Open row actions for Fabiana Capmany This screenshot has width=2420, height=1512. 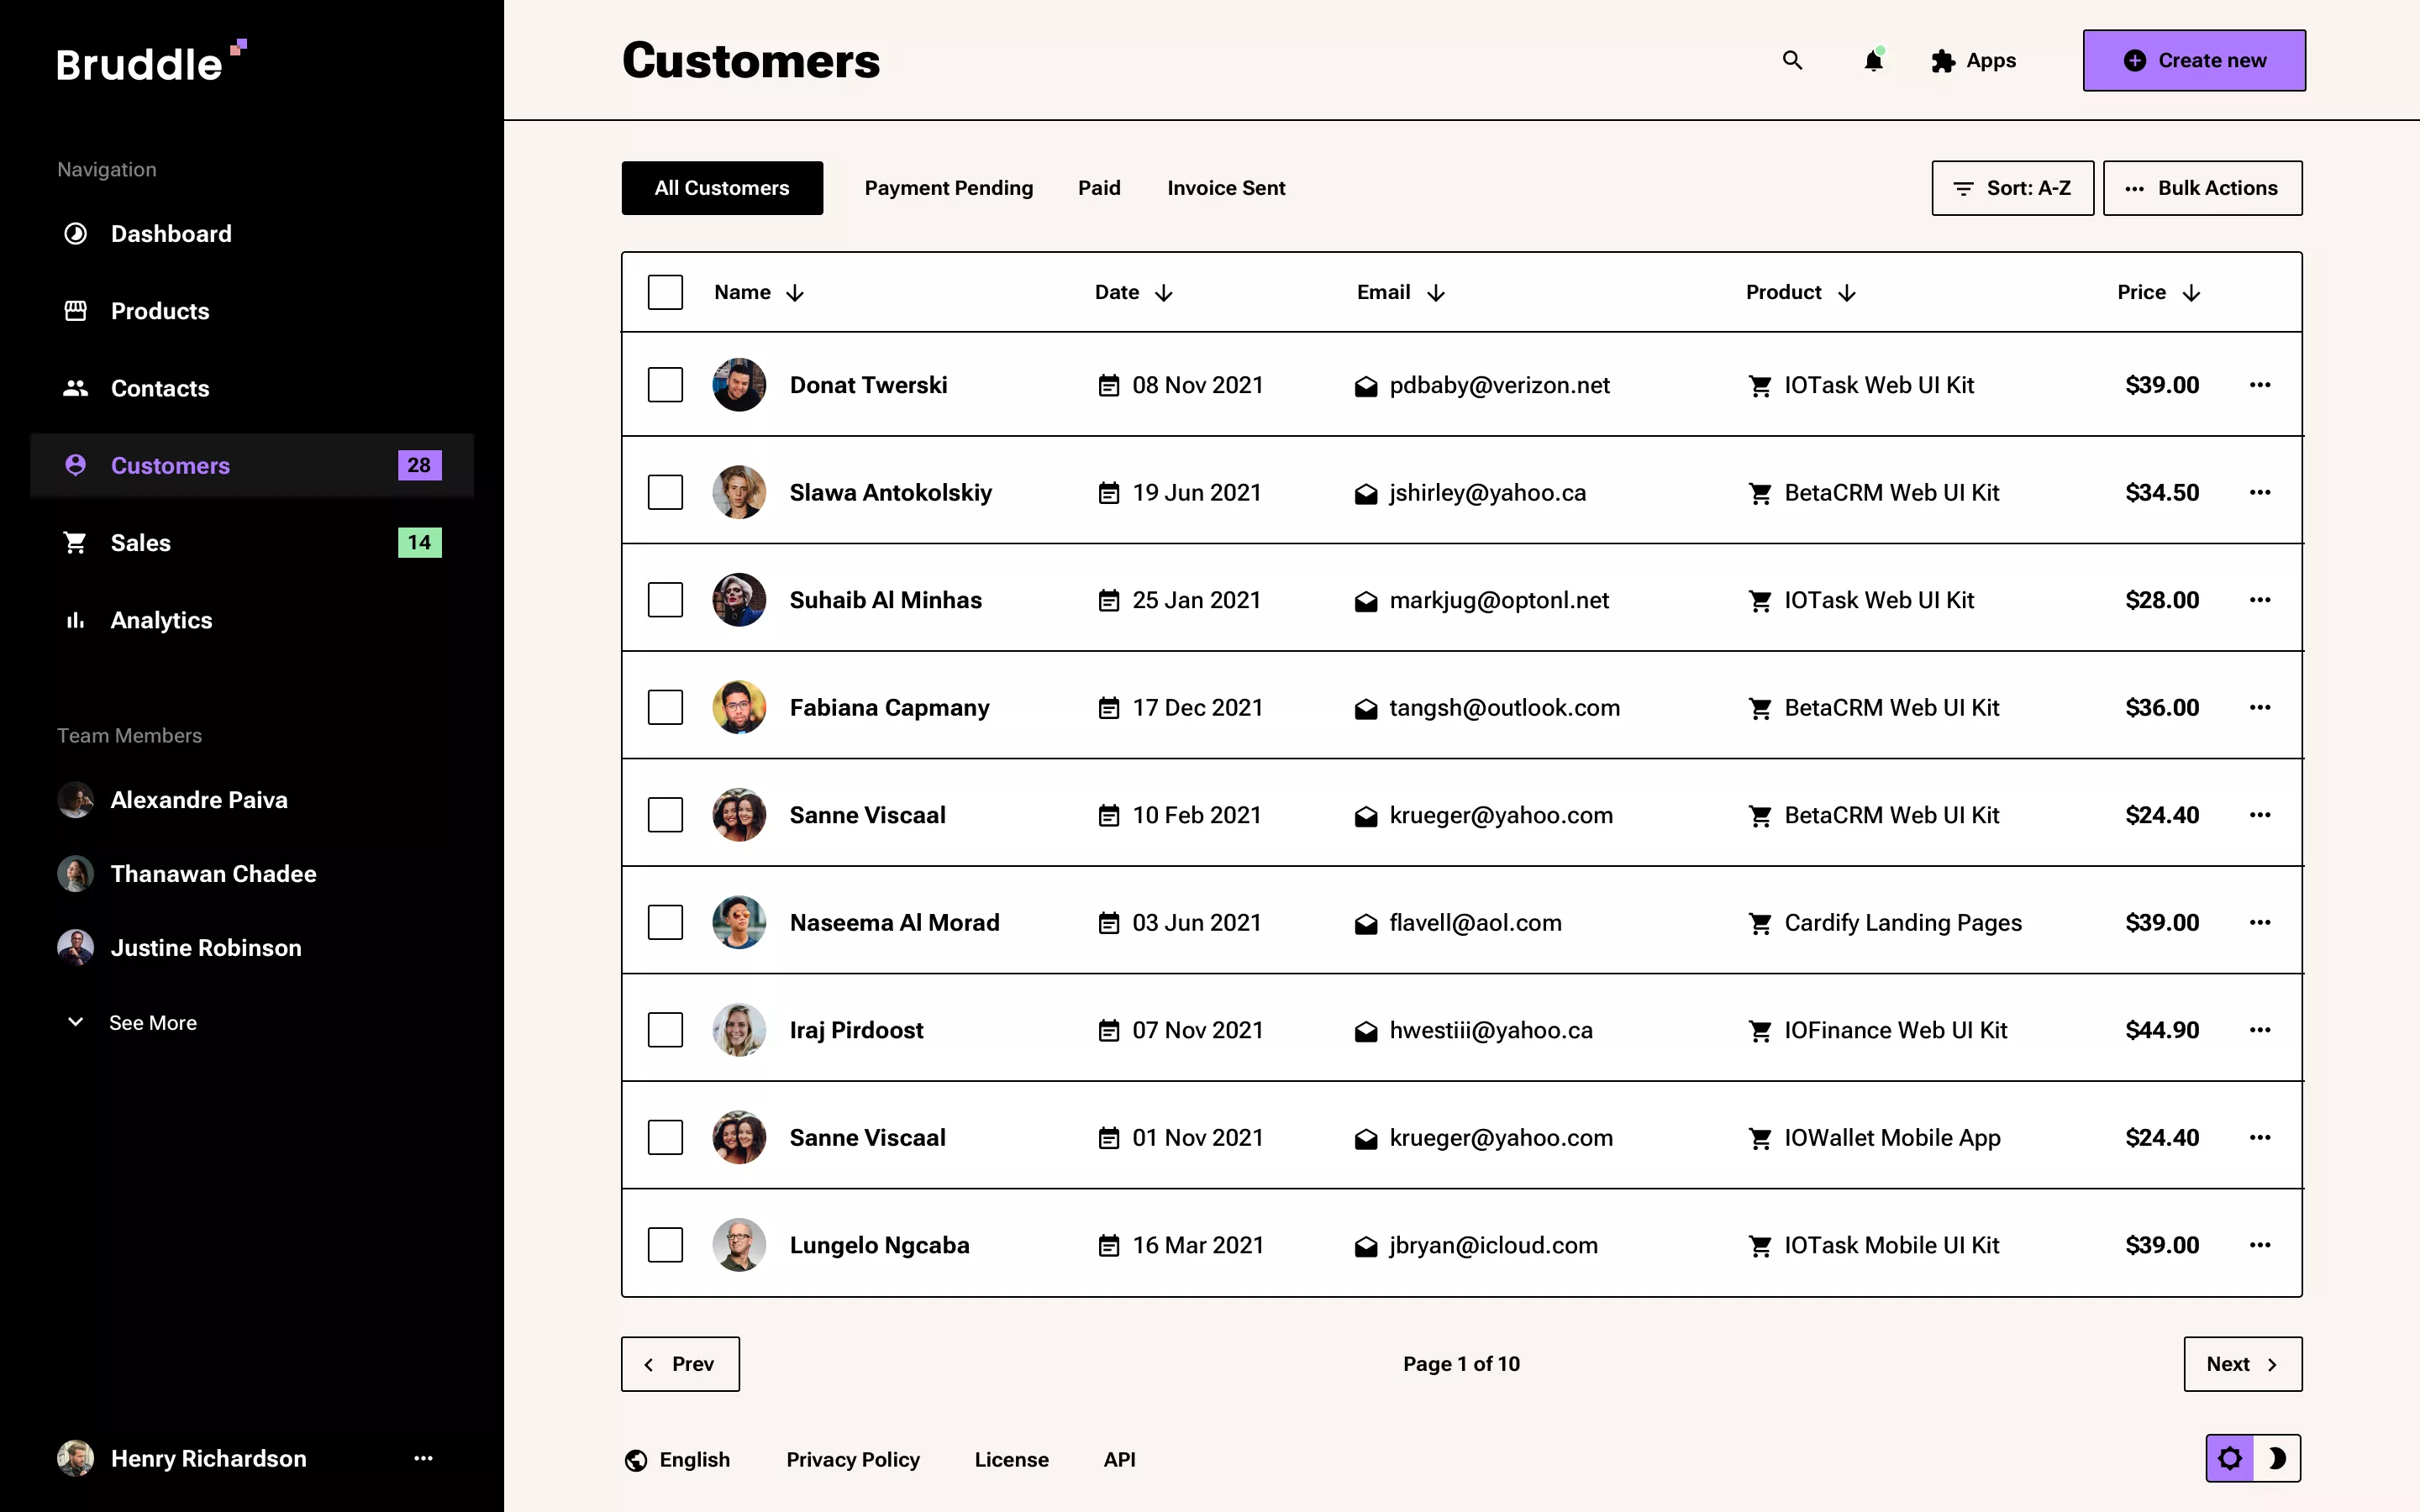[x=2262, y=707]
